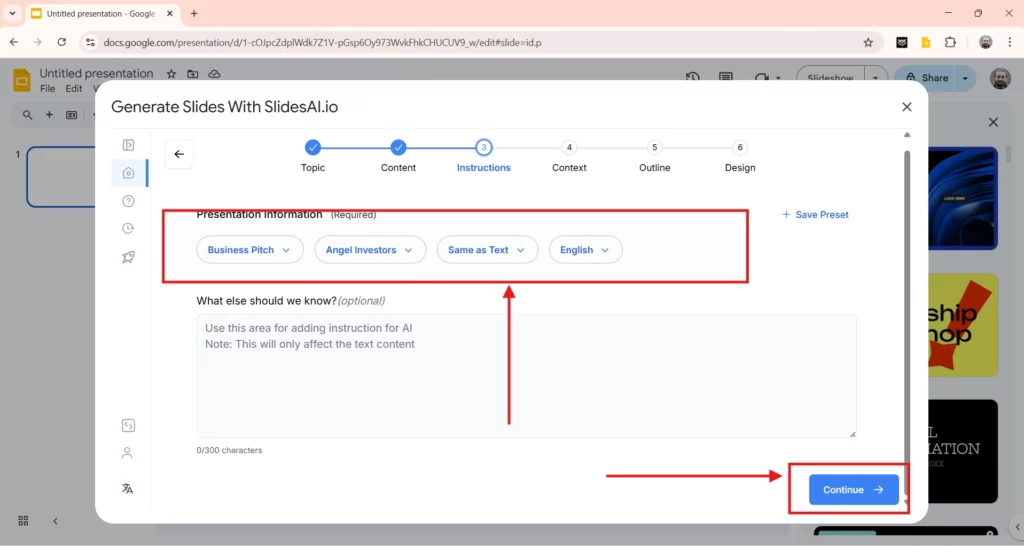This screenshot has width=1024, height=546.
Task: Click the user account icon in the SlidesAI sidebar
Action: tap(127, 453)
